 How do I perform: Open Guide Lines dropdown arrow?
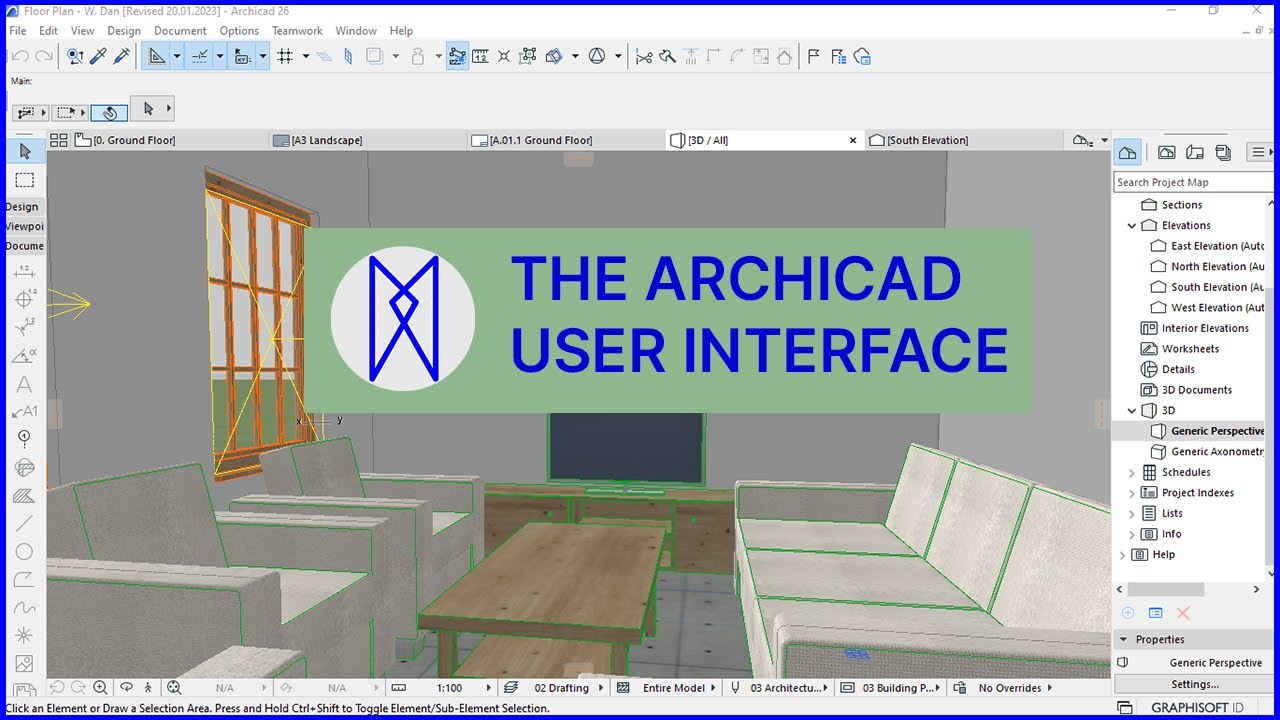pos(177,57)
